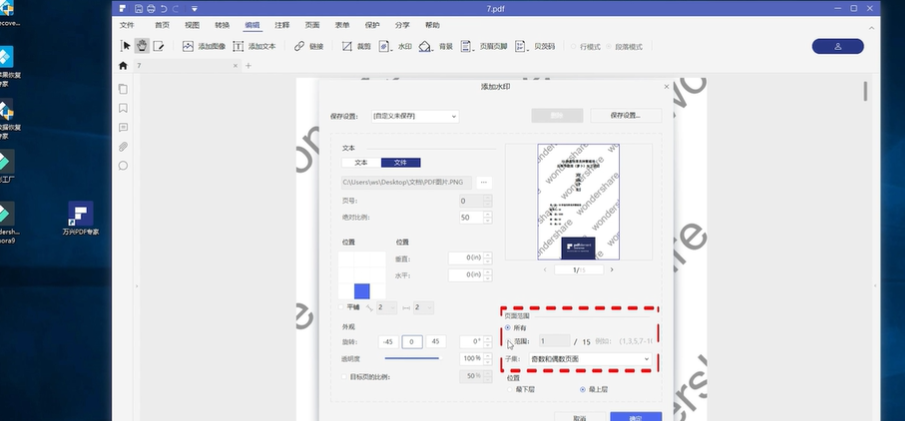Close the document tab named 7
The width and height of the screenshot is (905, 421).
tap(235, 66)
